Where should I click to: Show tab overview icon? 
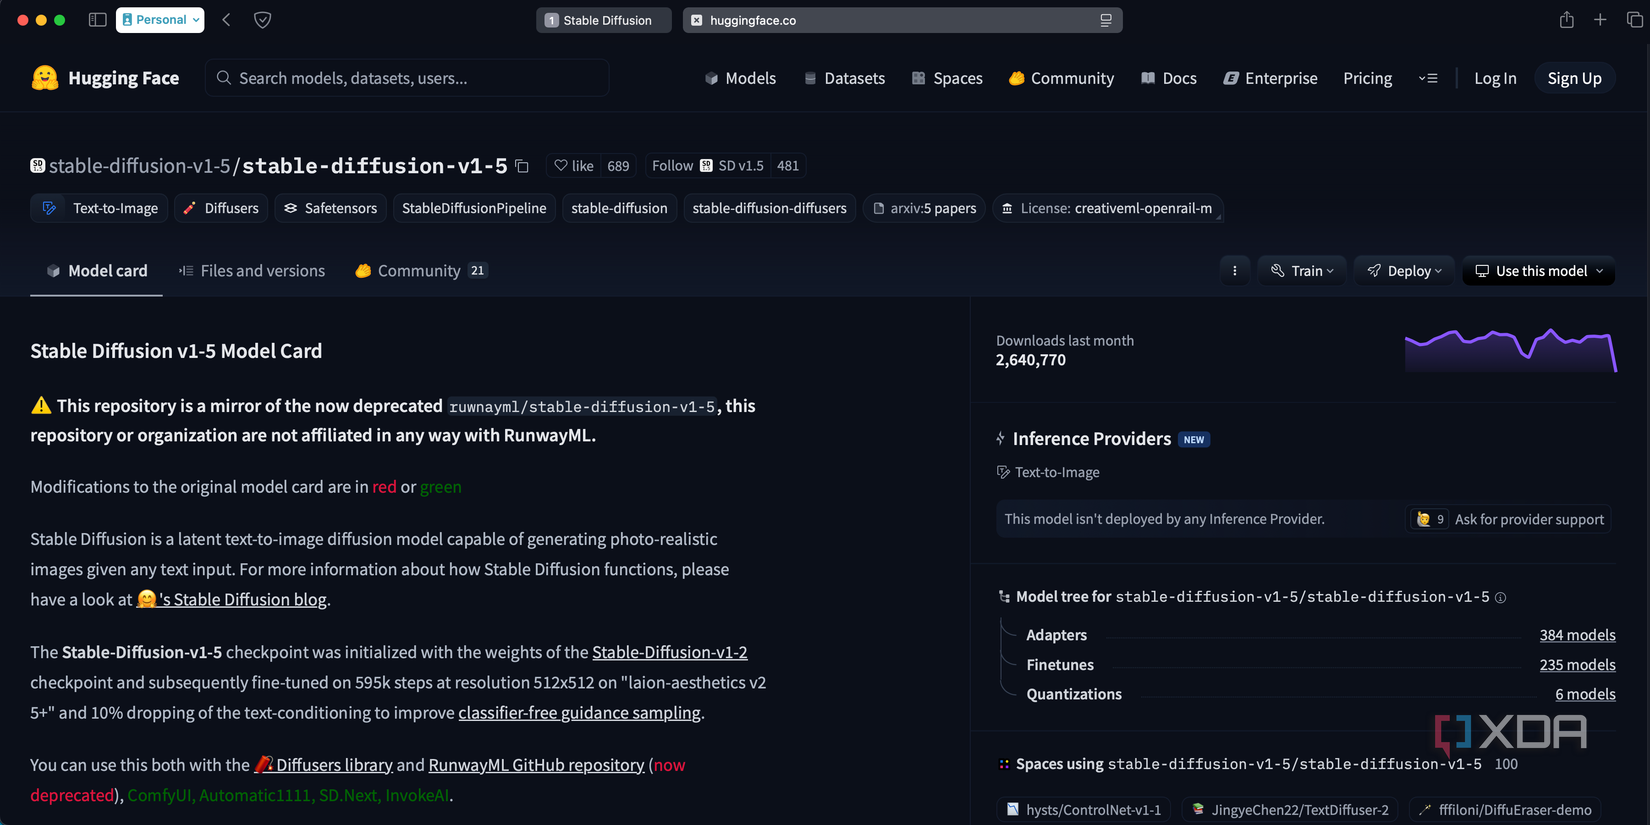click(x=1635, y=20)
